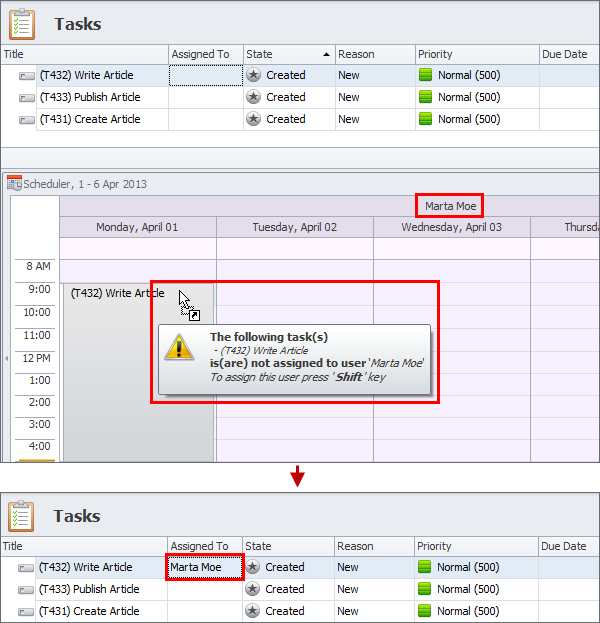The width and height of the screenshot is (600, 623).
Task: Click the Tasks clipboard icon in the bottom panel
Action: point(22,516)
